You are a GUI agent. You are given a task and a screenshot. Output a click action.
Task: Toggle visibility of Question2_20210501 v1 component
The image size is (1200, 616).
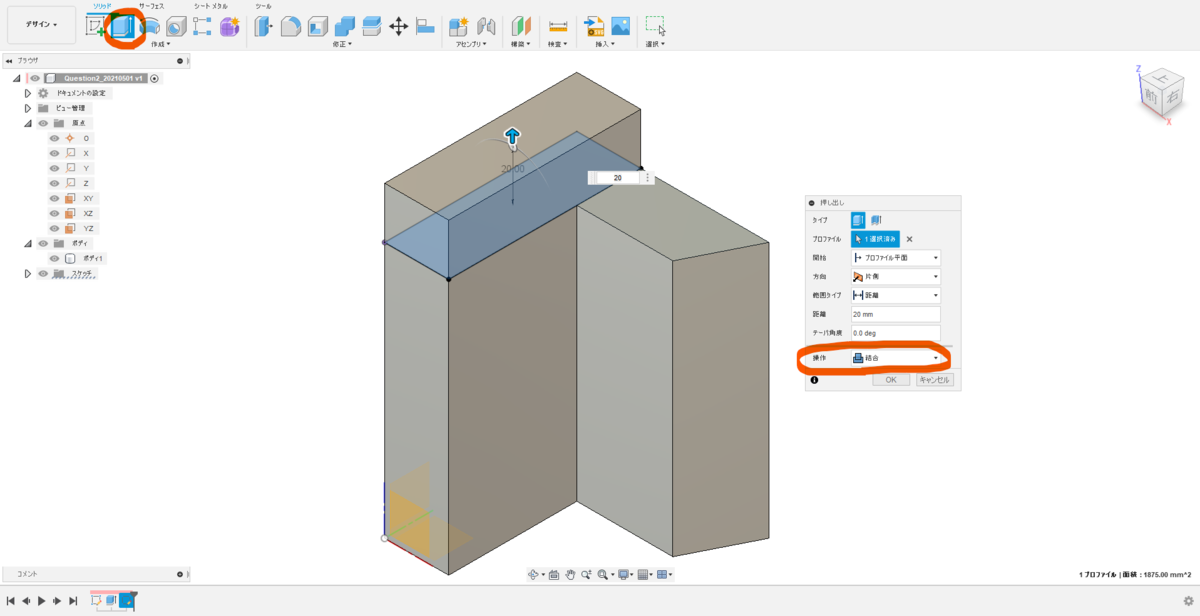pos(35,78)
